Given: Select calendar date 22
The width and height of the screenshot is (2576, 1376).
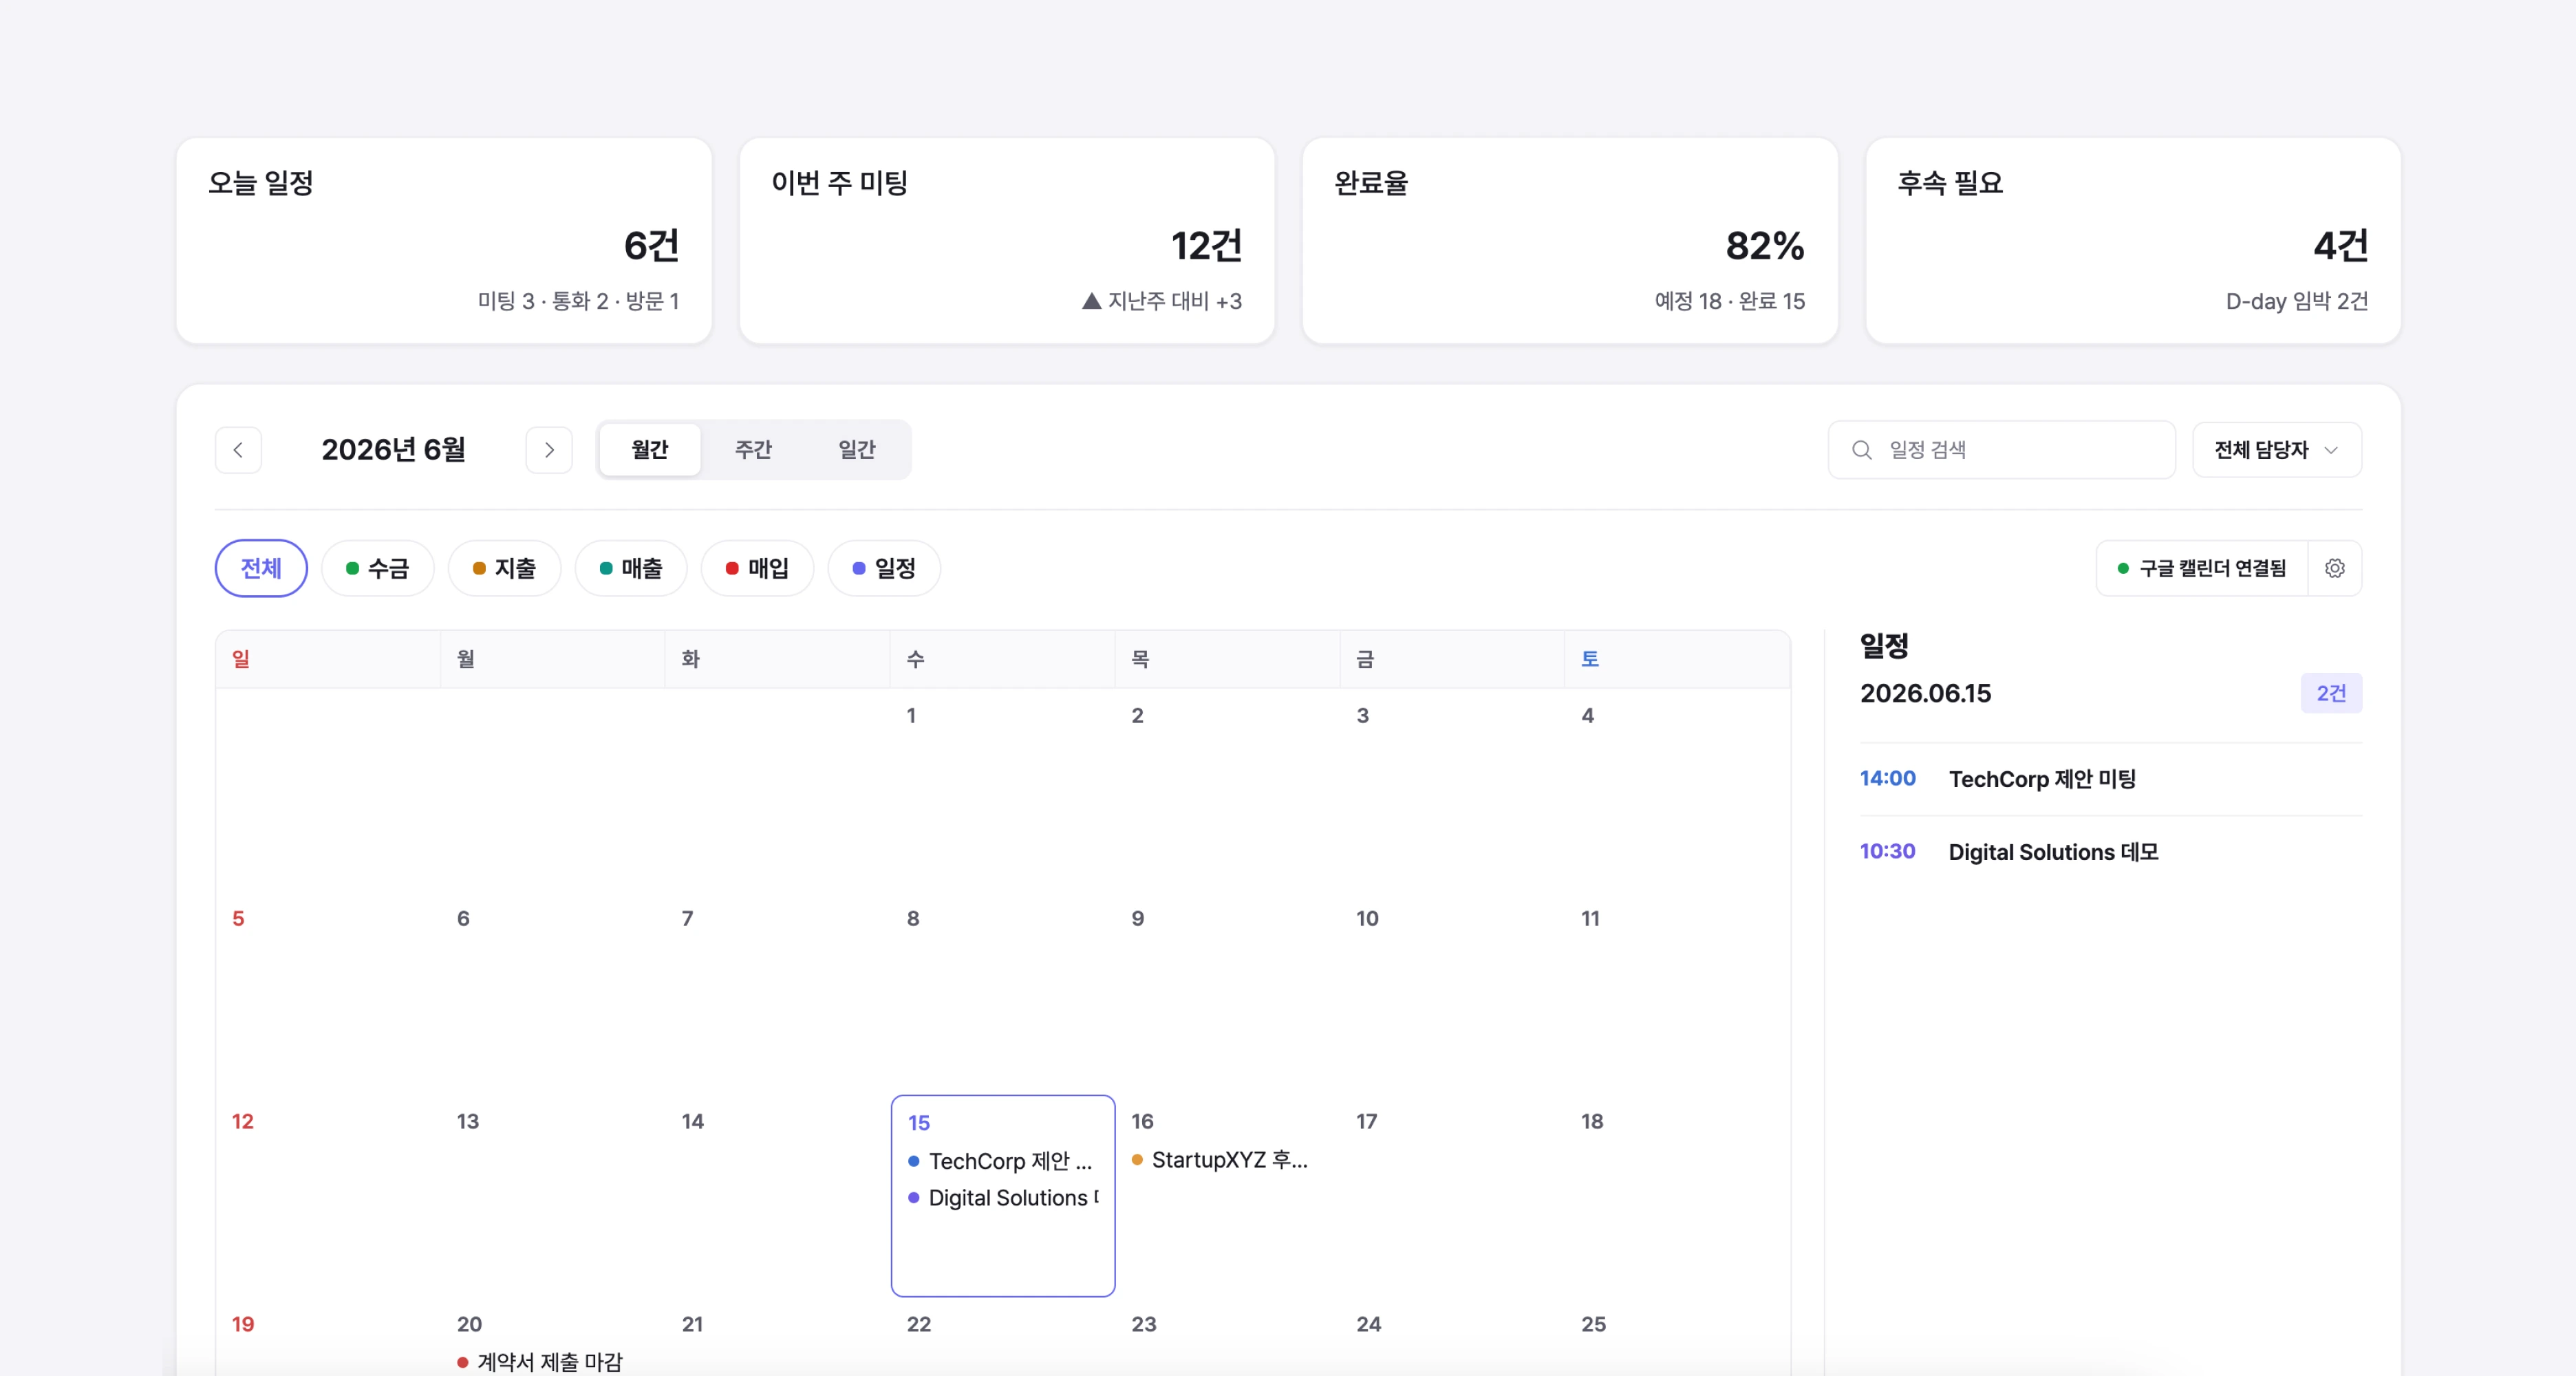Looking at the screenshot, I should click(x=919, y=1325).
